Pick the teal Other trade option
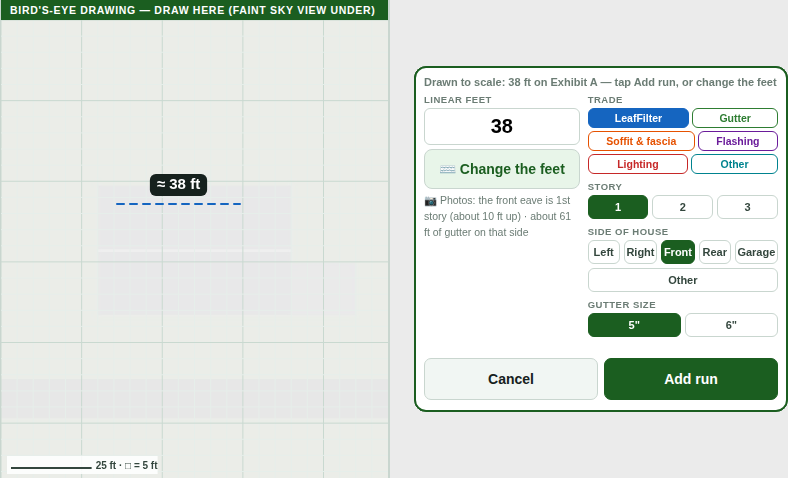This screenshot has height=478, width=788. (x=734, y=164)
